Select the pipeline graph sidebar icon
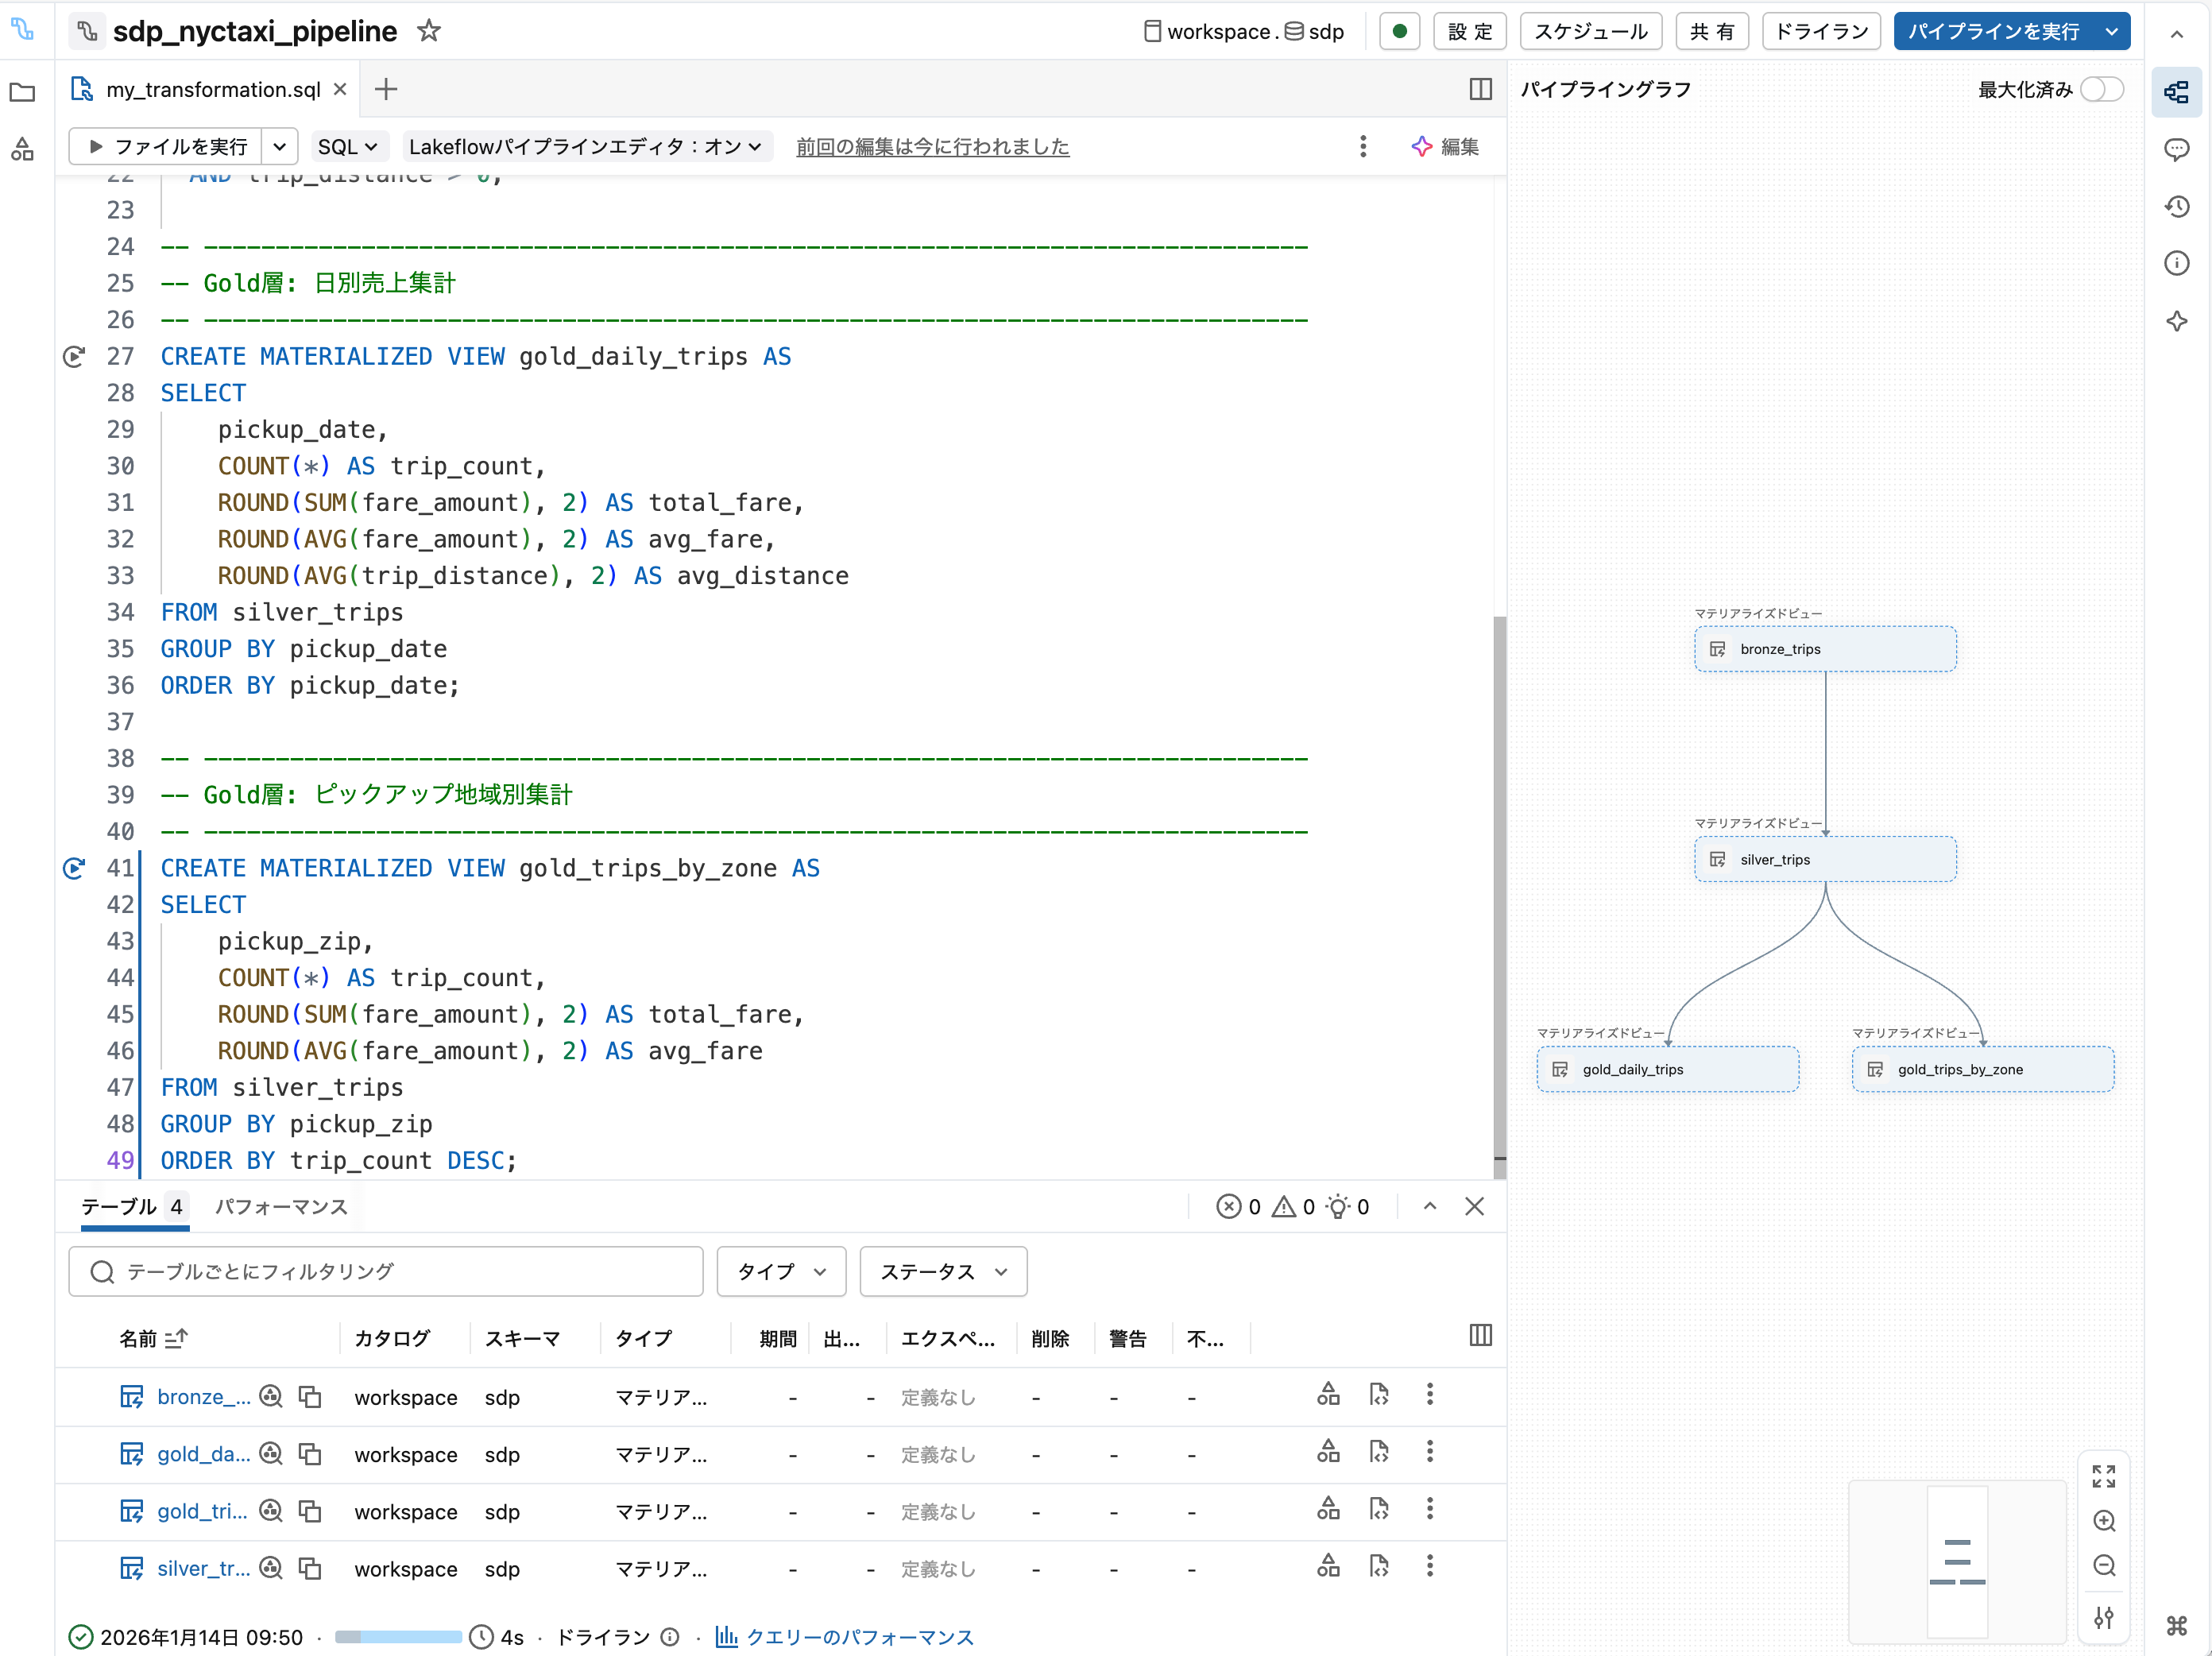 [2178, 92]
